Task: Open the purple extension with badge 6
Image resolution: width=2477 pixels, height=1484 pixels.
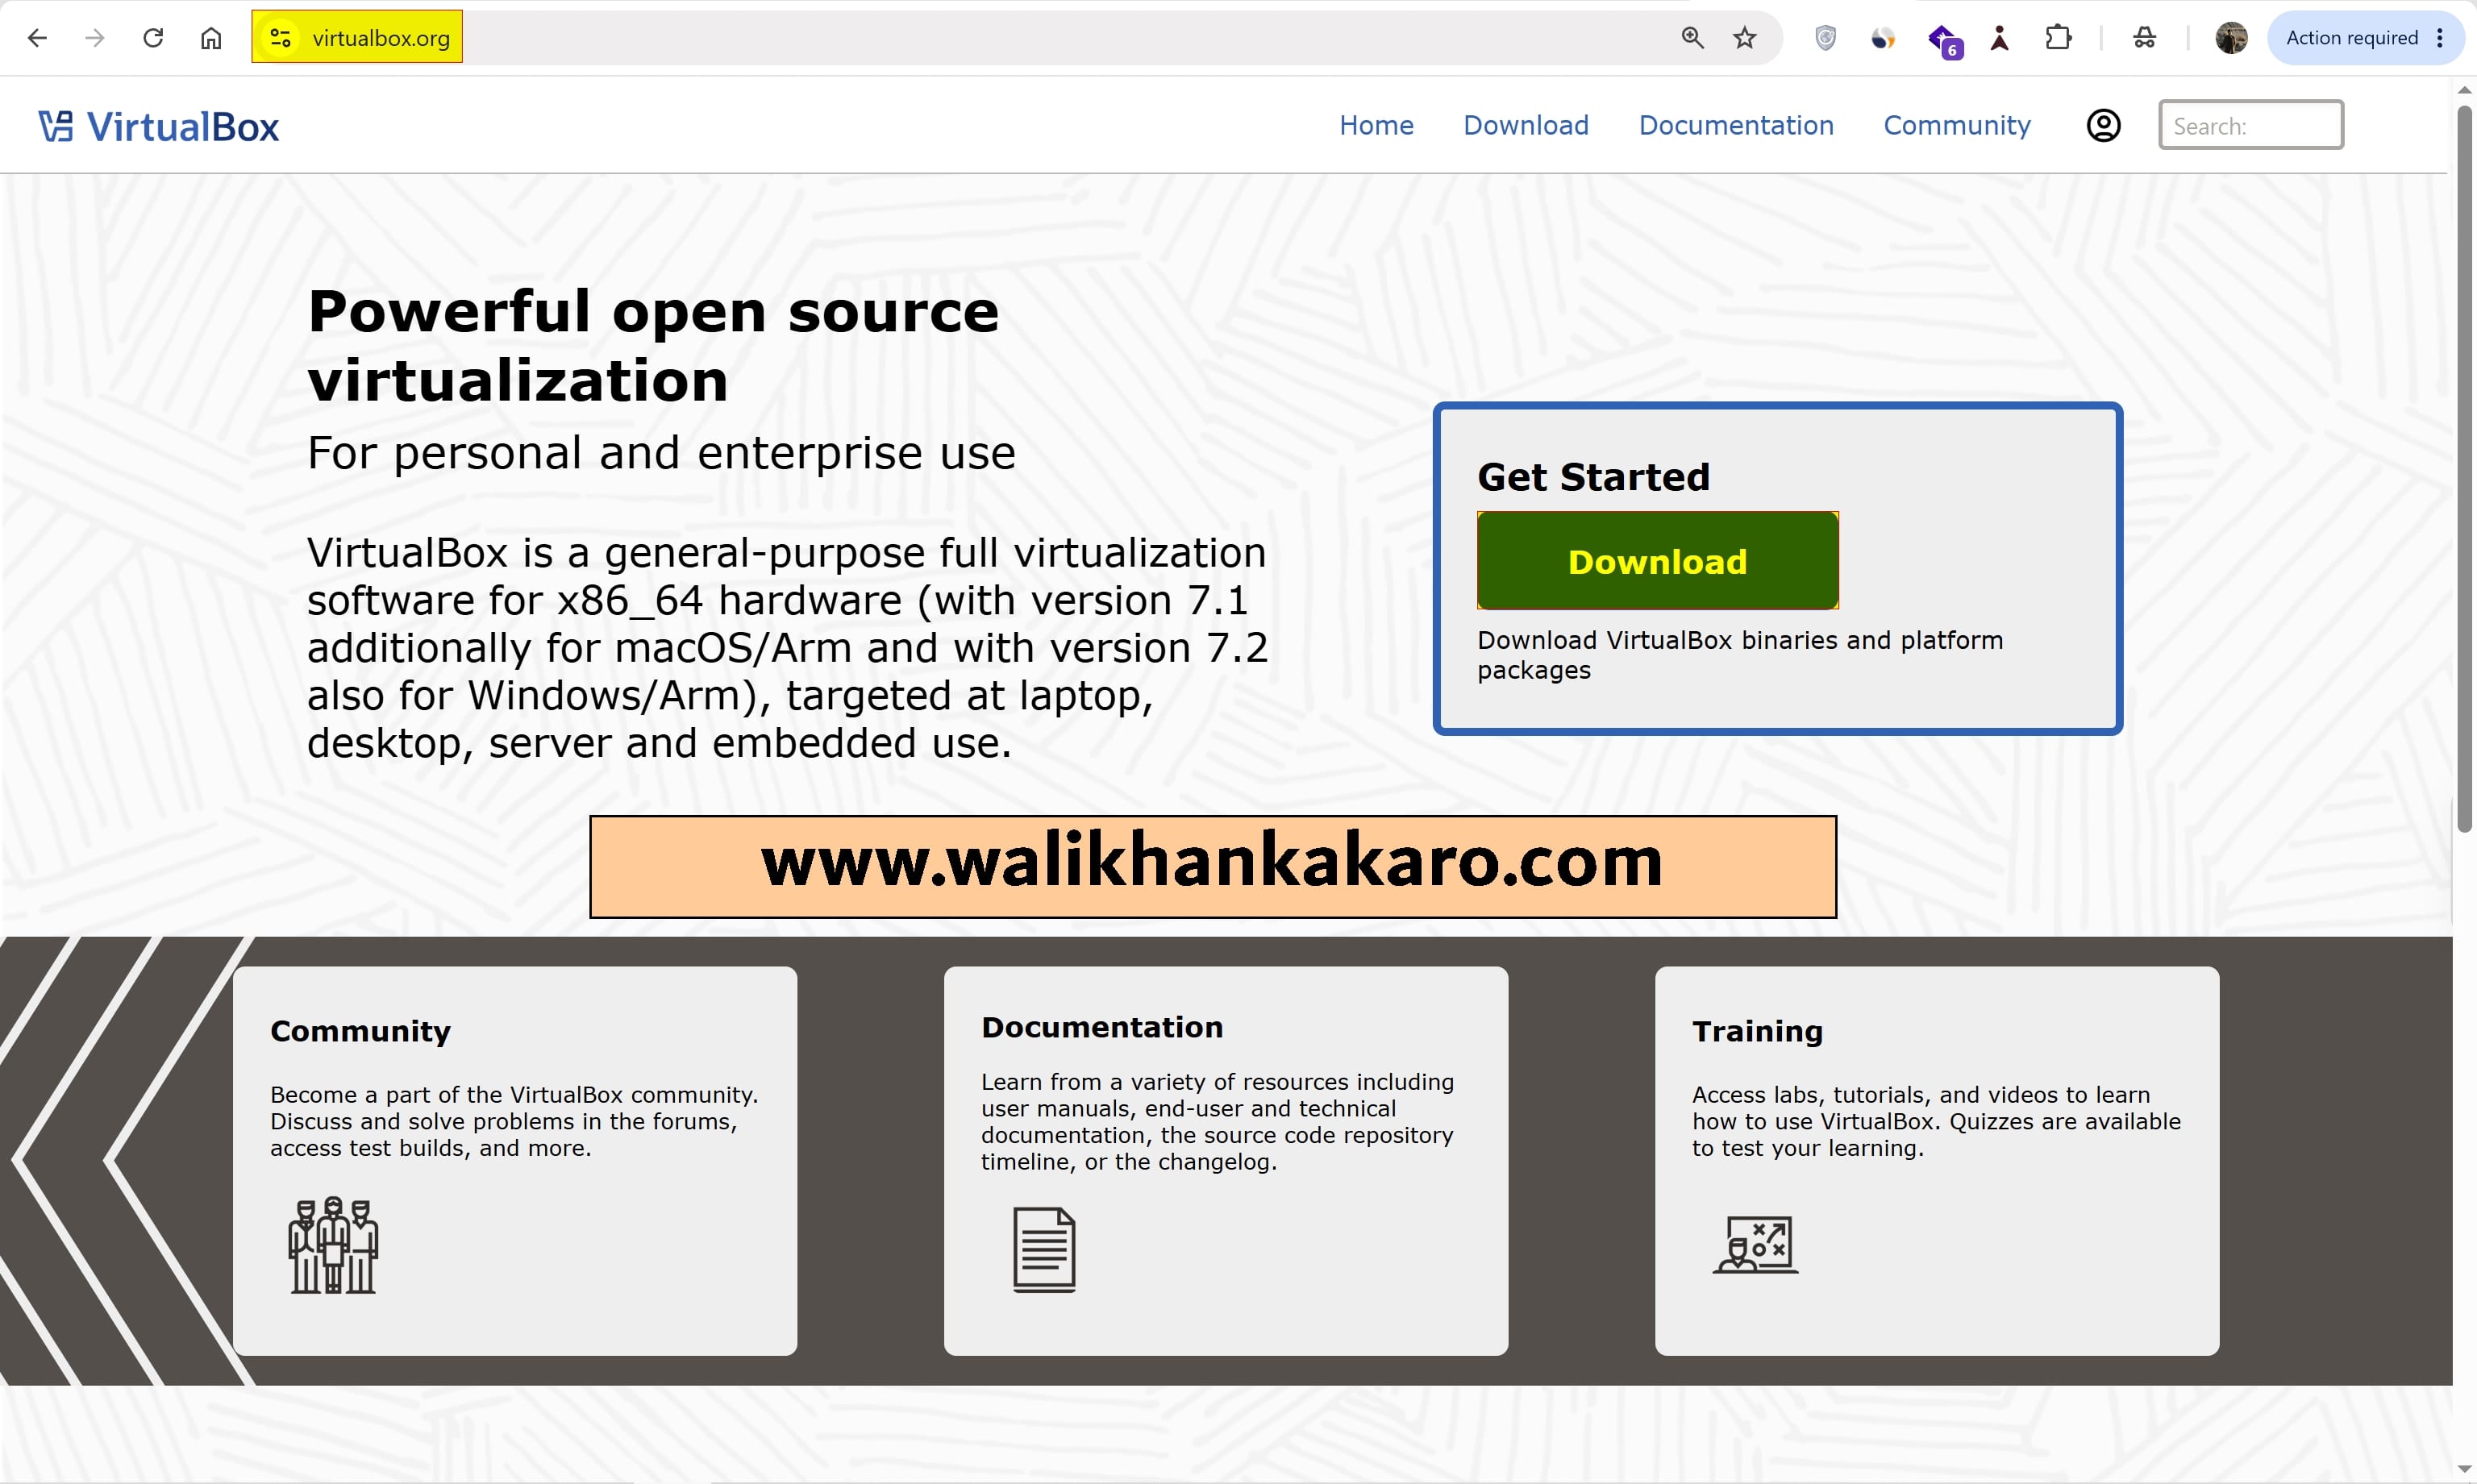Action: pyautogui.click(x=1944, y=40)
